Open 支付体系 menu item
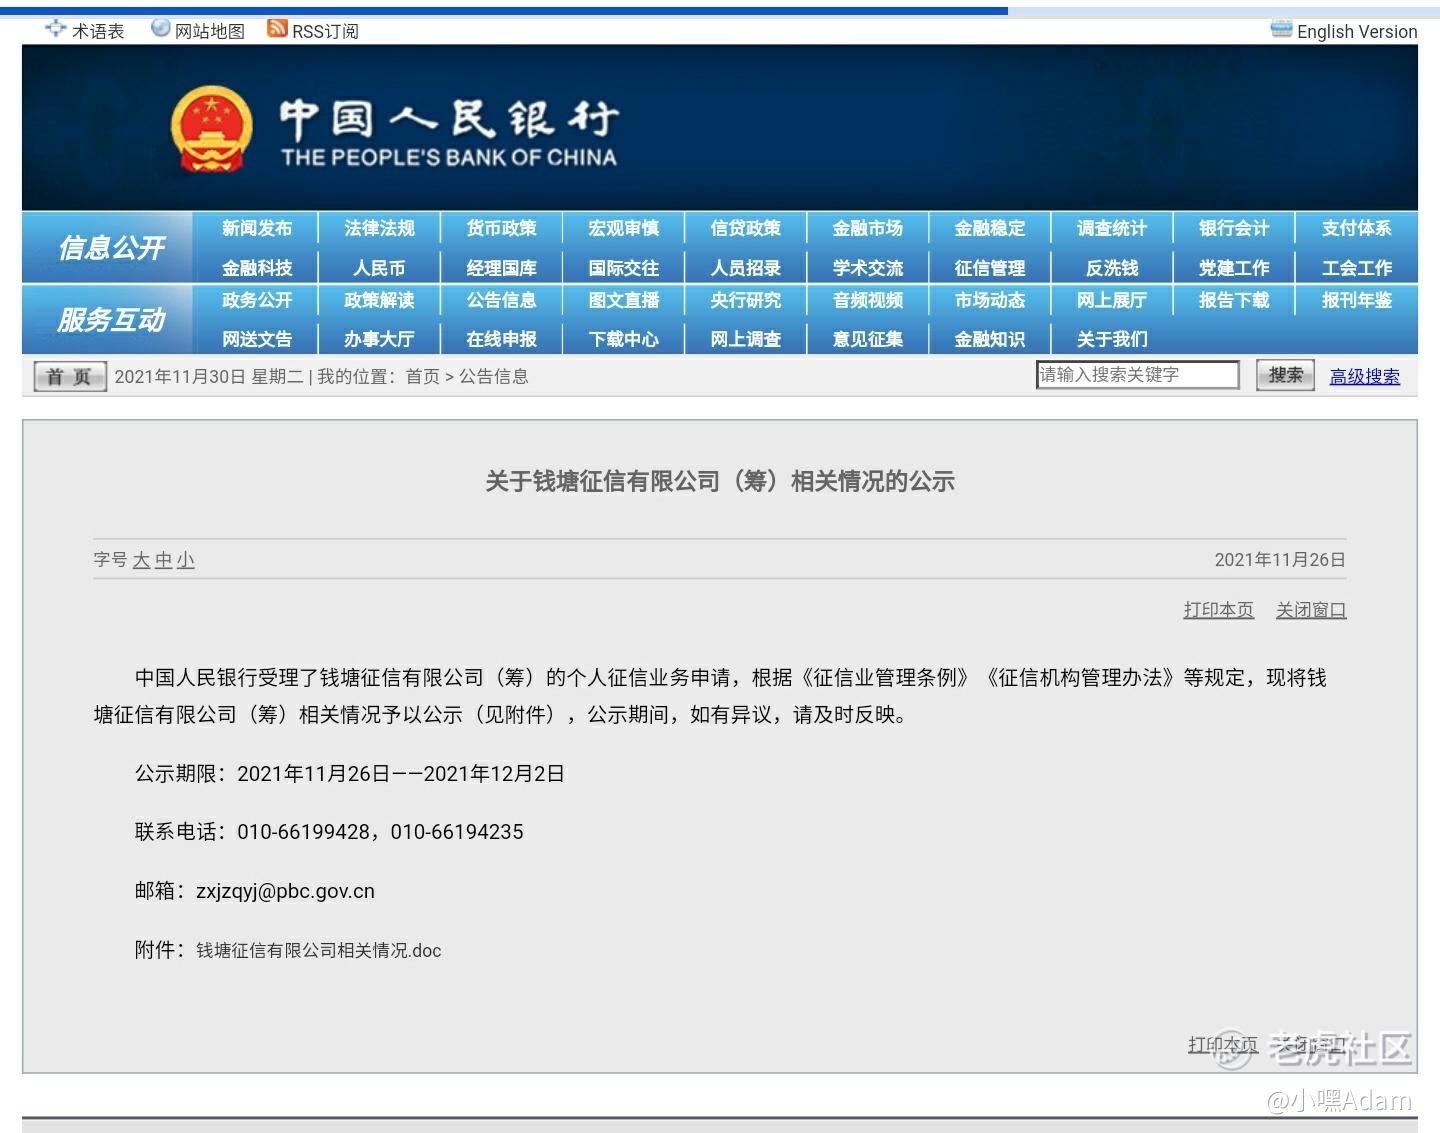1440x1133 pixels. [1357, 228]
